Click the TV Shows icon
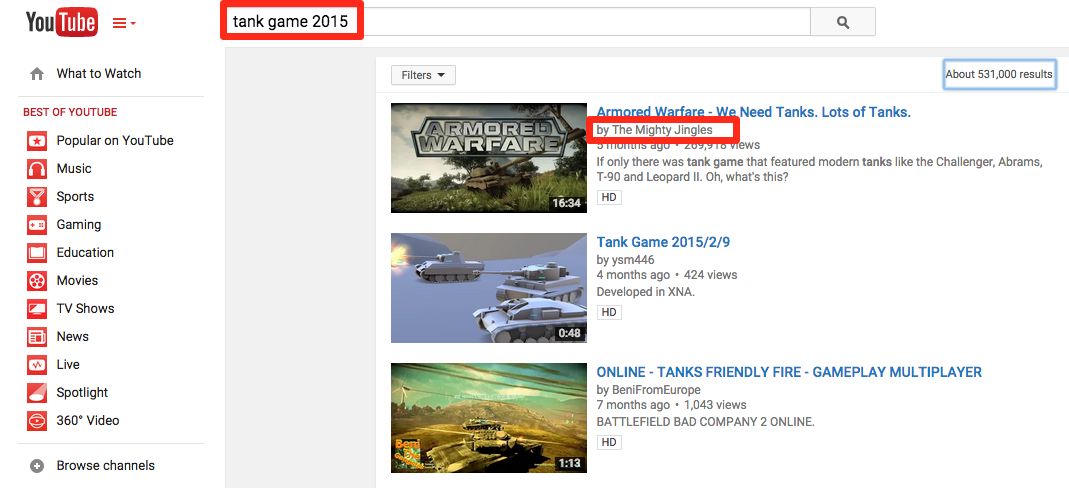1069x488 pixels. 37,309
